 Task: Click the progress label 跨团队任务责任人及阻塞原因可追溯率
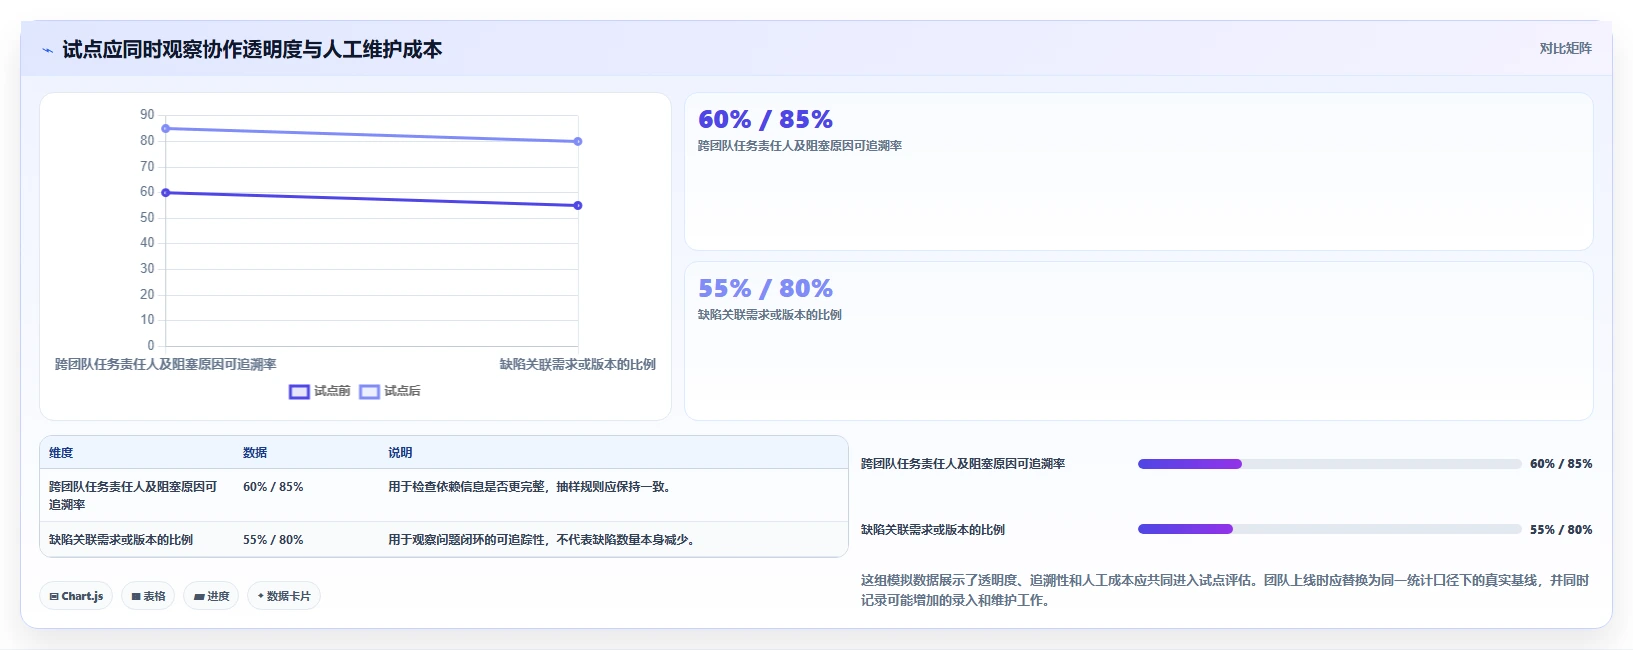[963, 464]
